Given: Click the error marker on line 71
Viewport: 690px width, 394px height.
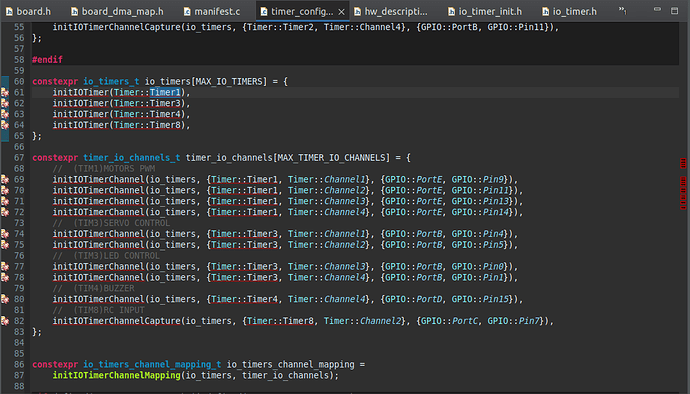Looking at the screenshot, I should (x=5, y=201).
